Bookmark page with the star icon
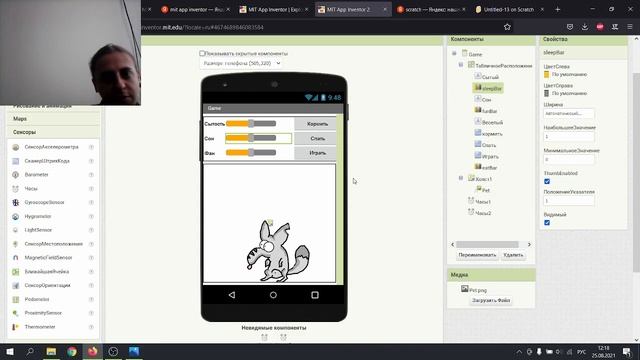The height and width of the screenshot is (360, 640). 507,27
